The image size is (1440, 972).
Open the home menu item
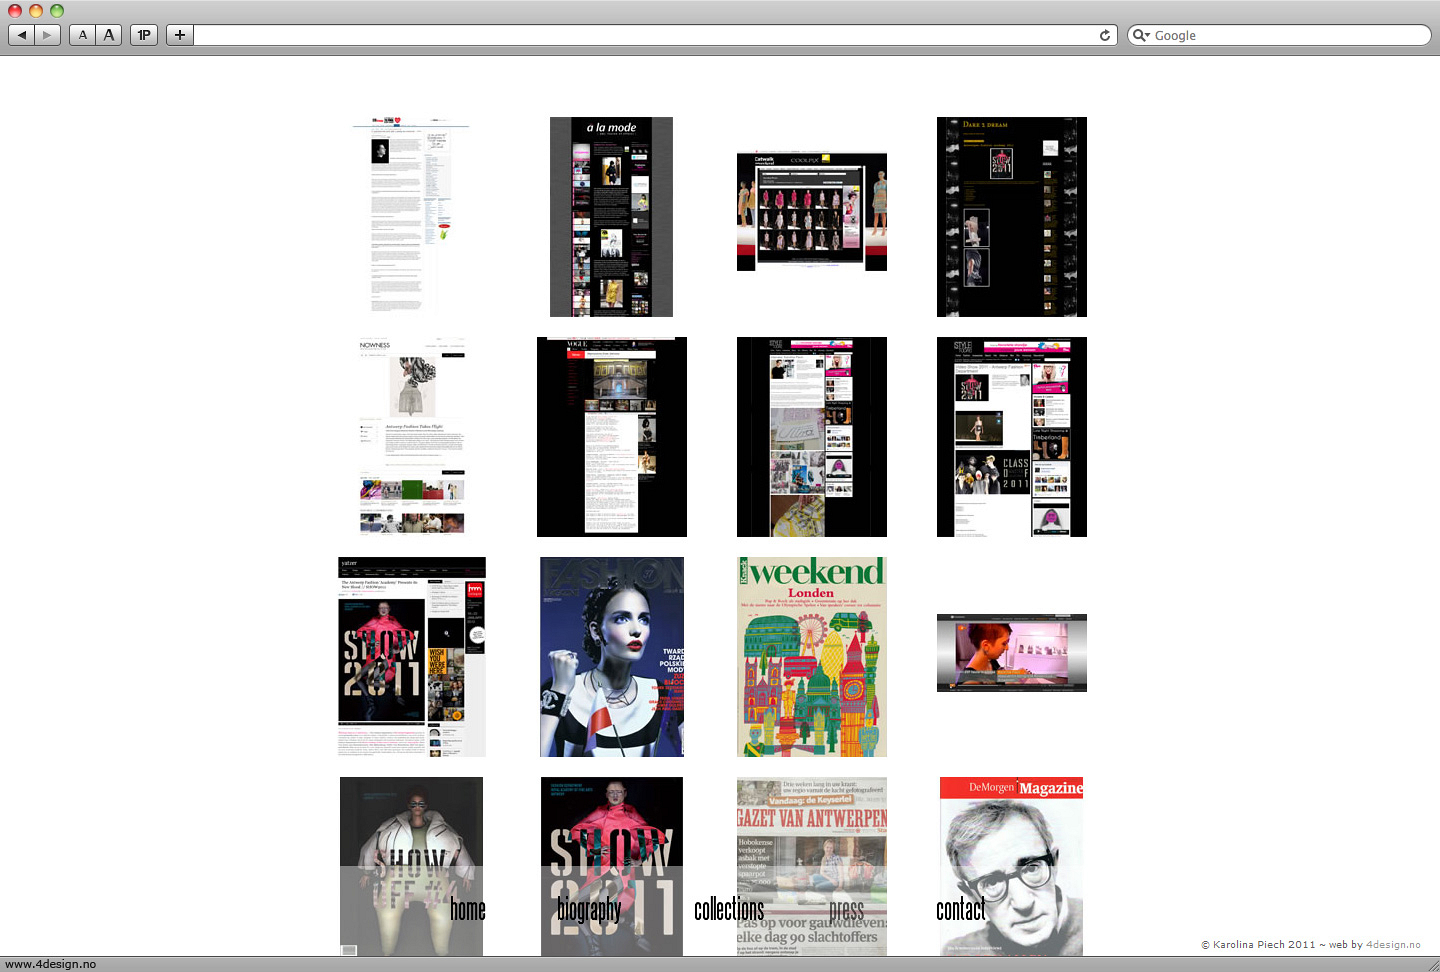pyautogui.click(x=467, y=909)
